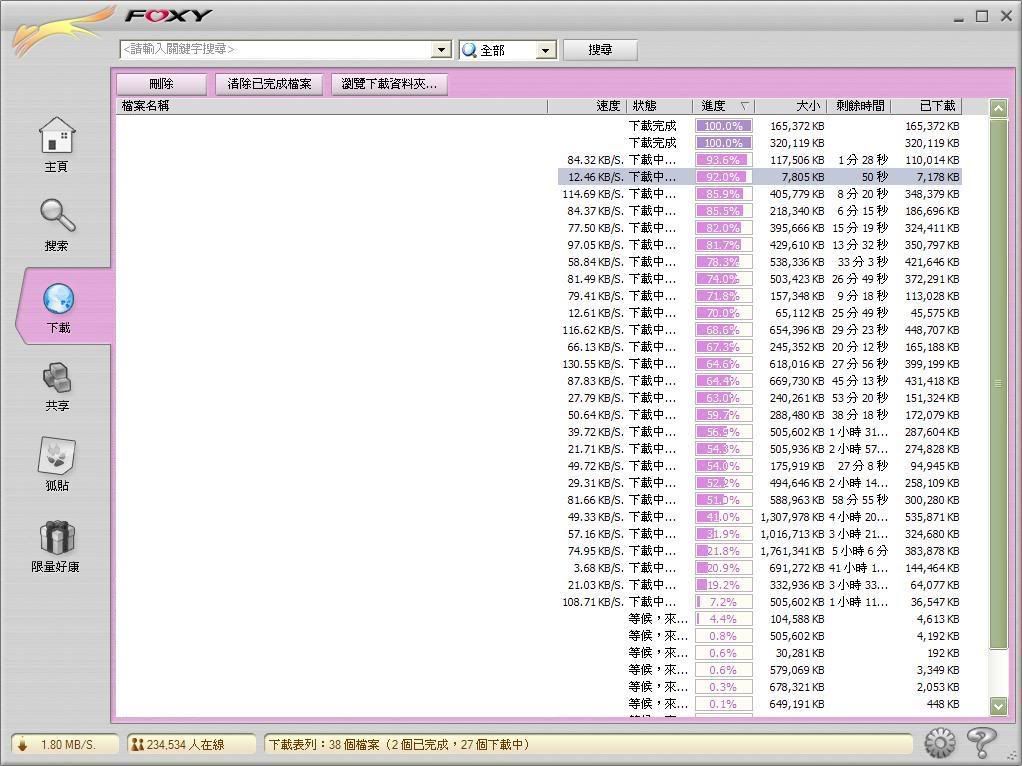Screen dimensions: 1022x766
Task: Click 瀏覽下載資料夾 button
Action: point(389,84)
